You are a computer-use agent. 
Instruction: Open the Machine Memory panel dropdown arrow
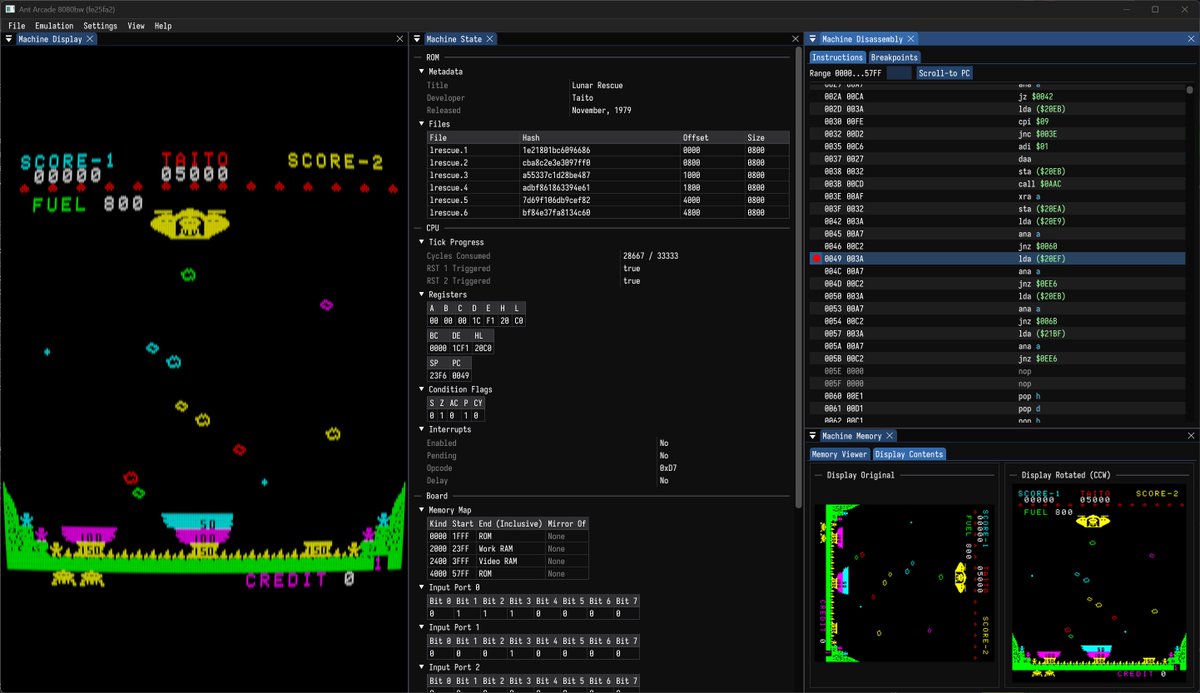[x=814, y=436]
